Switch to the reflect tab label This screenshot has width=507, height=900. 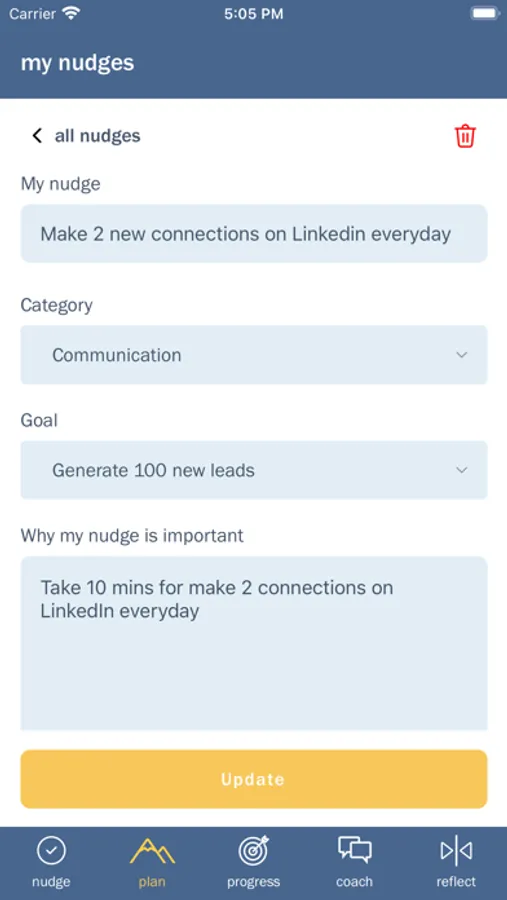coord(456,882)
